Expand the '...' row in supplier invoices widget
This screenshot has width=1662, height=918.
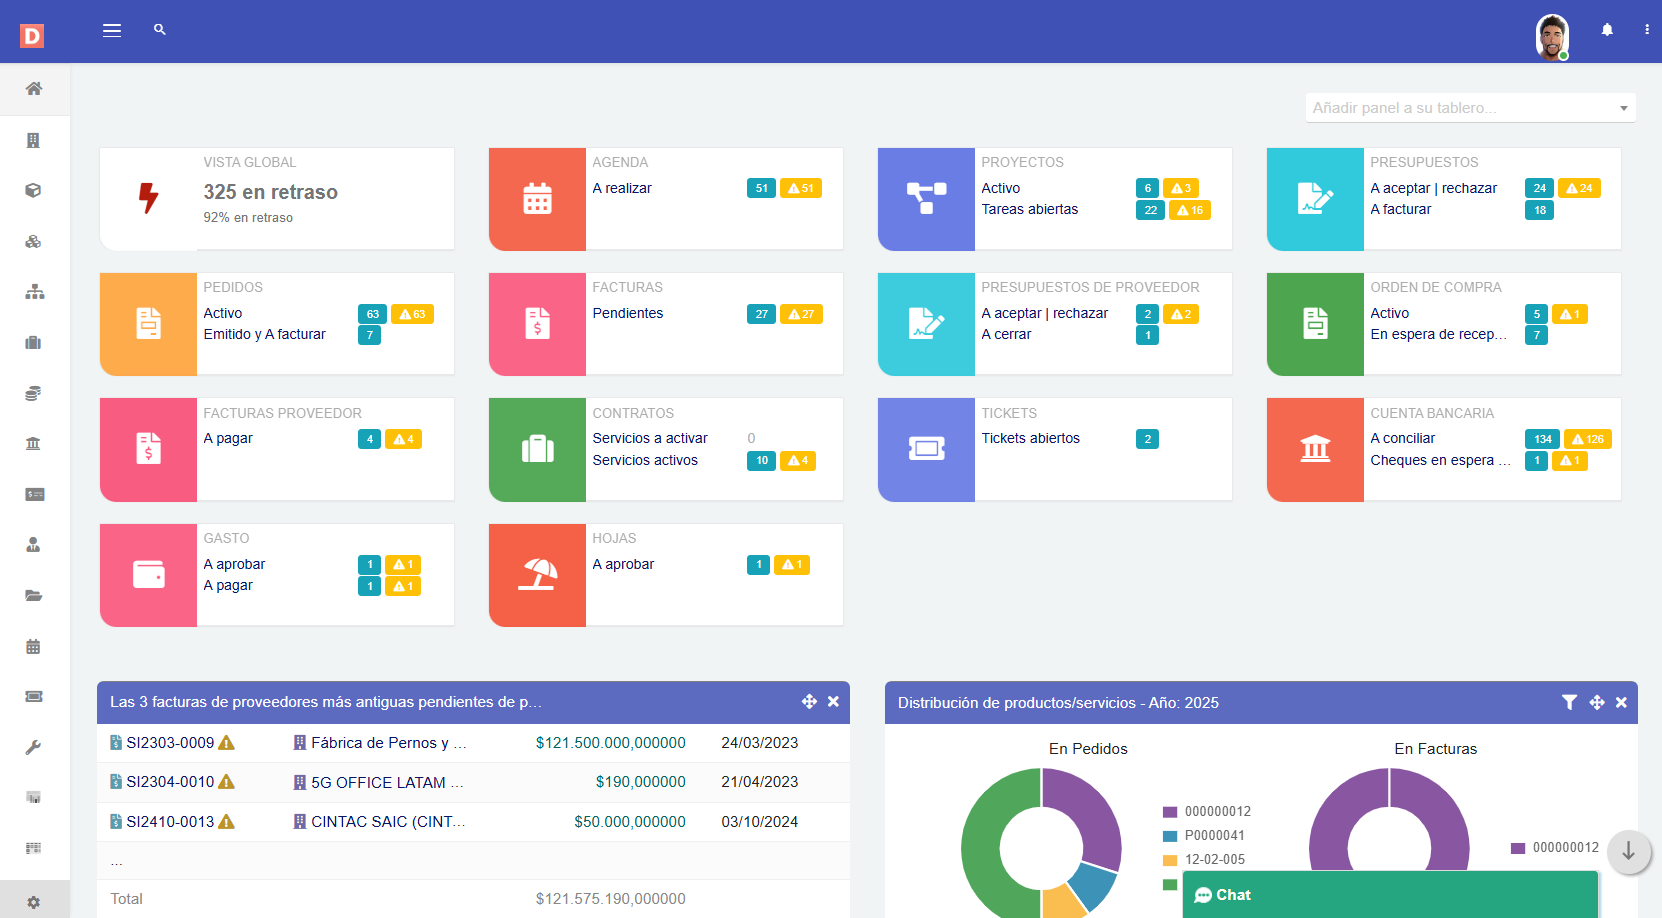click(116, 860)
